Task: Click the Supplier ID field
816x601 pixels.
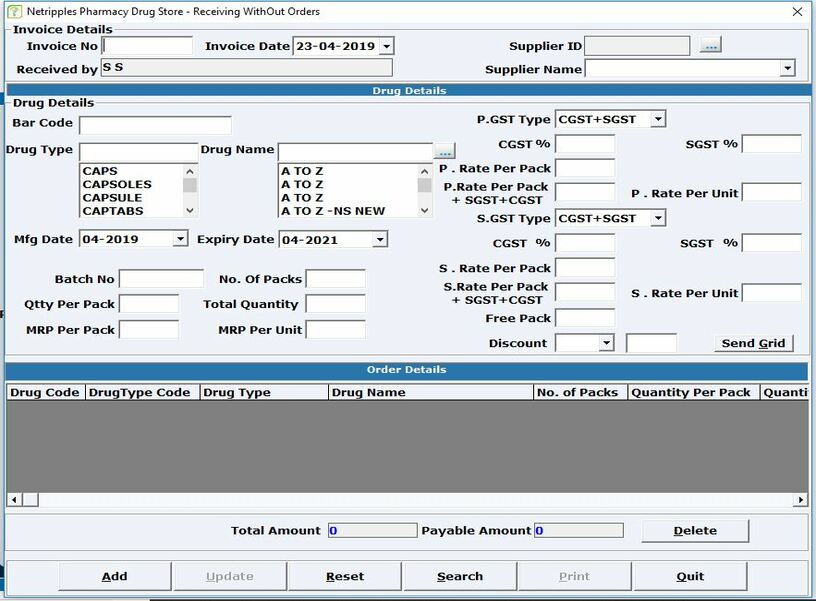Action: (637, 46)
